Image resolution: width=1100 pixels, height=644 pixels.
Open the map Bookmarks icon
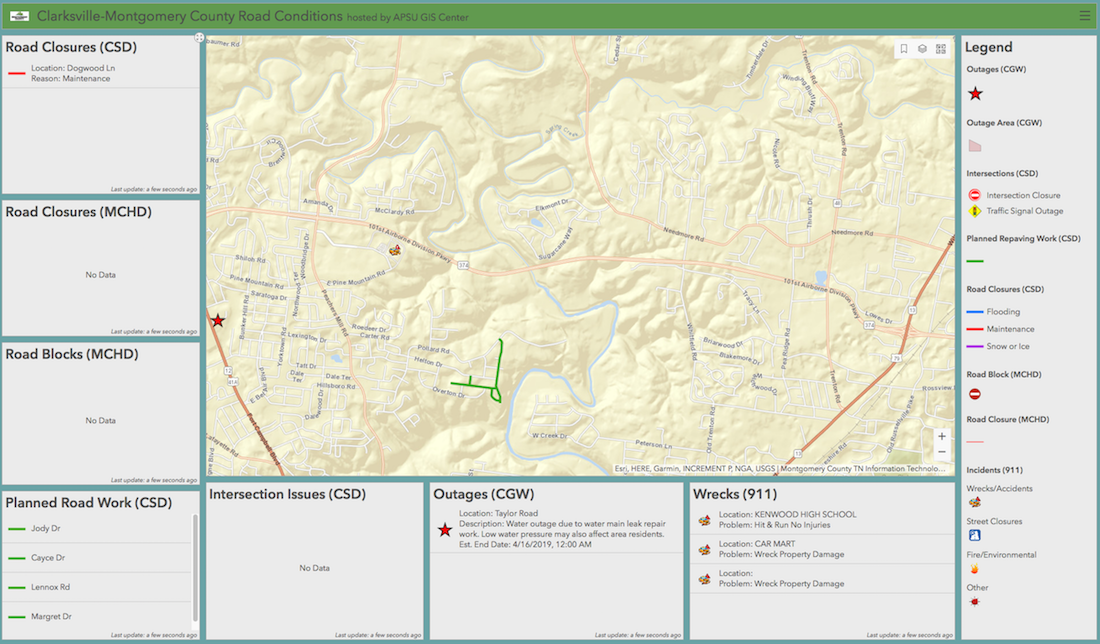pos(904,48)
